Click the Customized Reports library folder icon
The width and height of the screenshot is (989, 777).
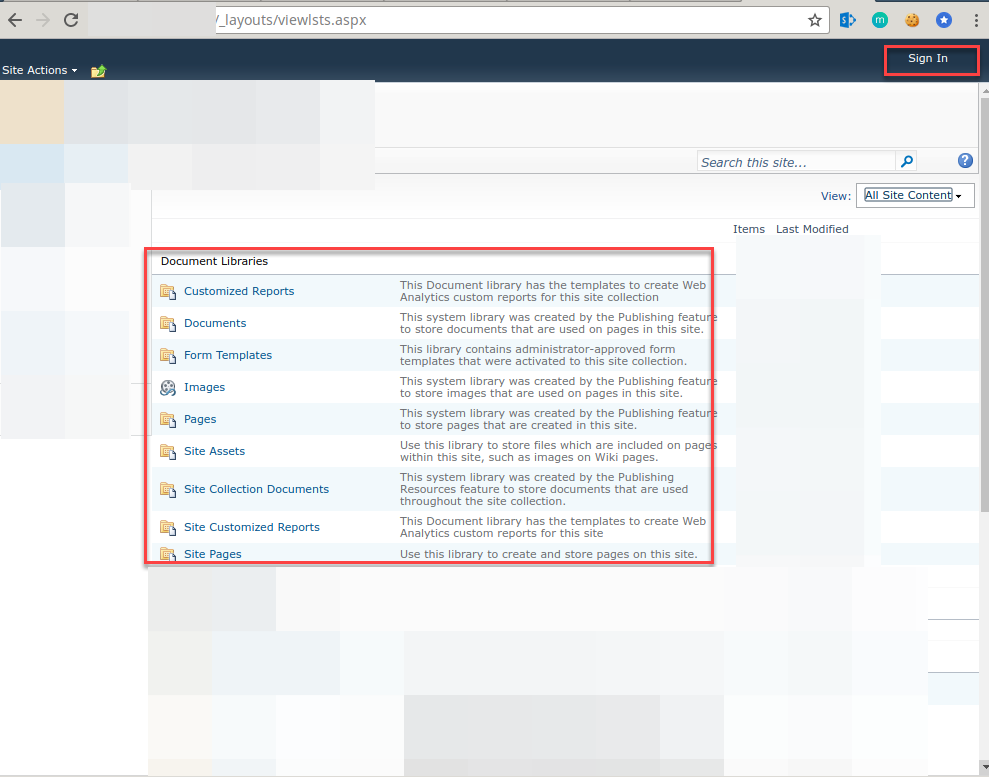point(167,290)
